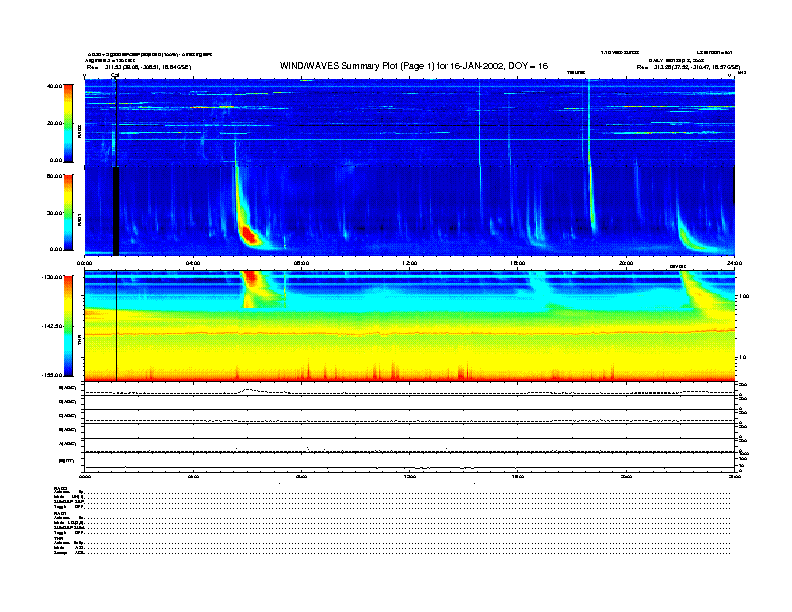Click the orange plasma line in TNR
Screen dimensions: 792x612
(410, 333)
